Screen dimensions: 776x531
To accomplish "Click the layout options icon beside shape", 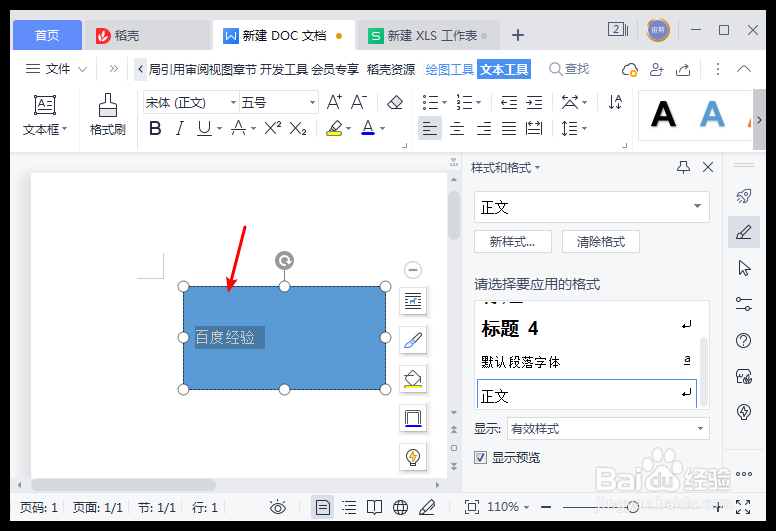I will (413, 300).
